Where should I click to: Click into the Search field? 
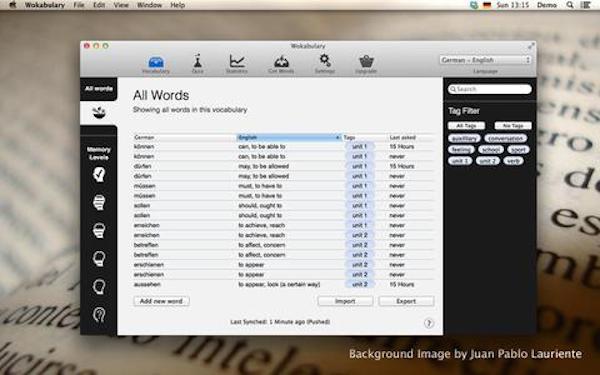(x=490, y=89)
